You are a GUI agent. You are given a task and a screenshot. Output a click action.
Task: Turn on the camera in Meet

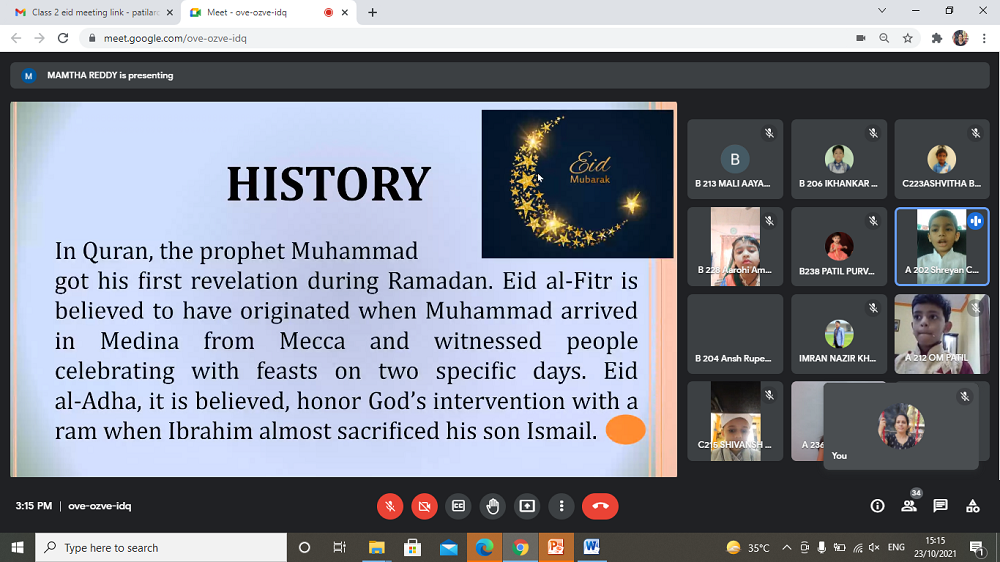(424, 506)
